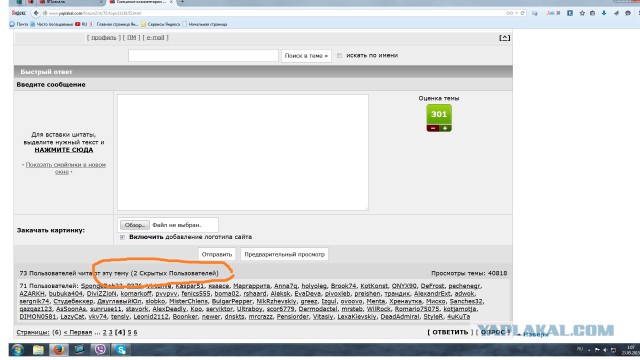Click 'Предварительный просмотр' button
Image resolution: width=640 pixels, height=360 pixels.
[x=284, y=254]
